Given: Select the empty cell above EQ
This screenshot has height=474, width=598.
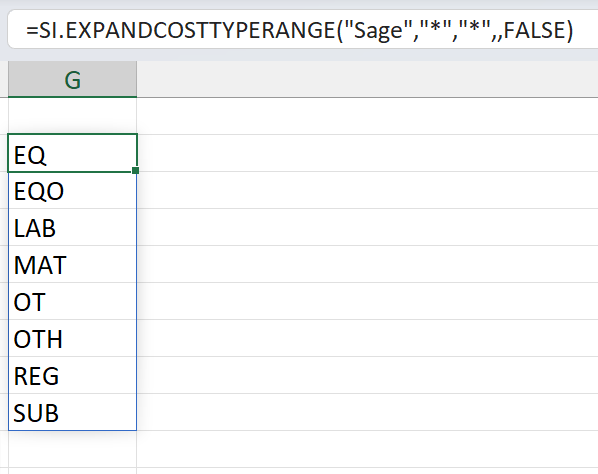Looking at the screenshot, I should coord(72,116).
